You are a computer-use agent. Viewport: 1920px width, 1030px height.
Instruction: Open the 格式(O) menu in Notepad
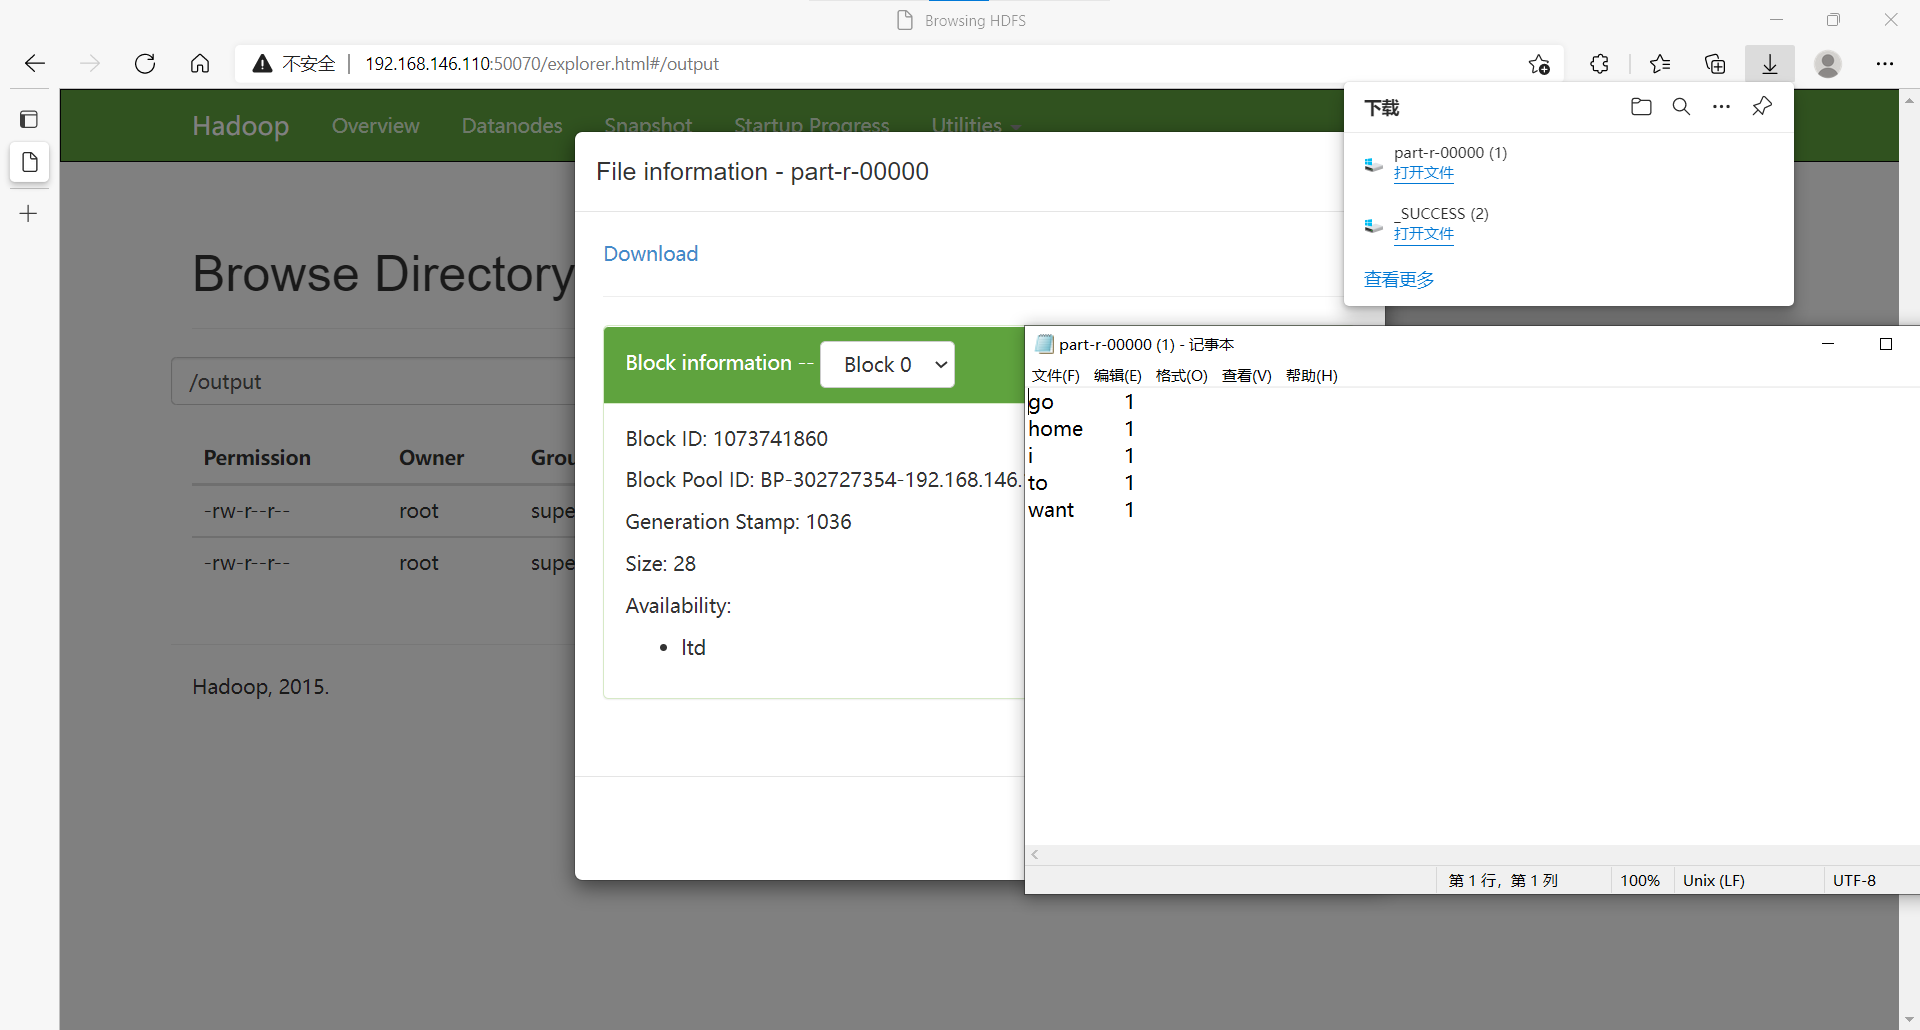[1181, 375]
